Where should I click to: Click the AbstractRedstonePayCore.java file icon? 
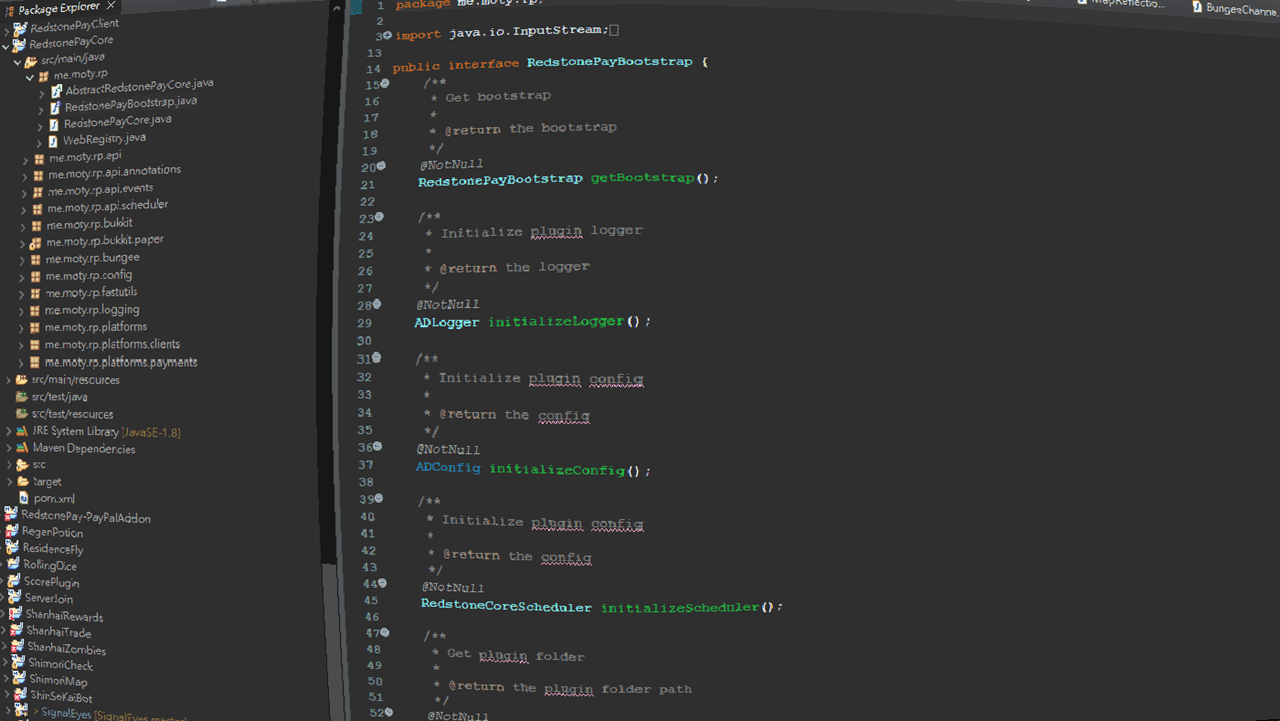pos(56,91)
